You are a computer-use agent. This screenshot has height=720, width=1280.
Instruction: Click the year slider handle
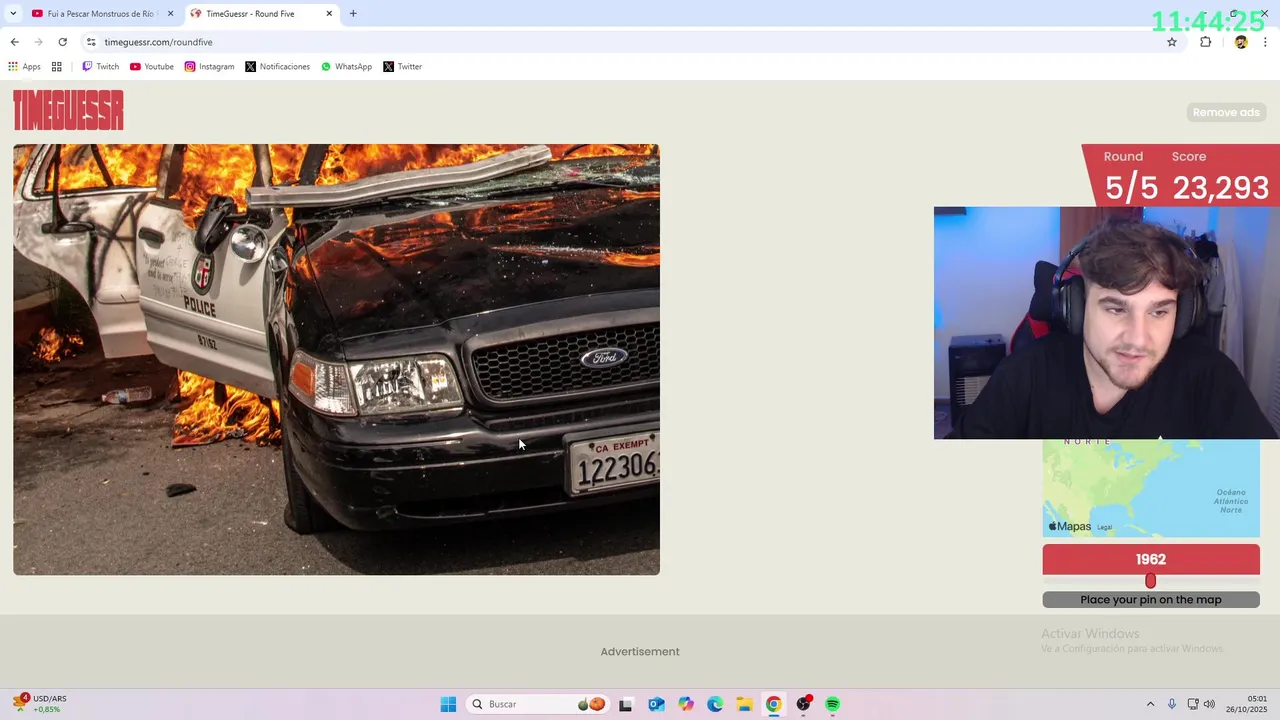(x=1150, y=581)
